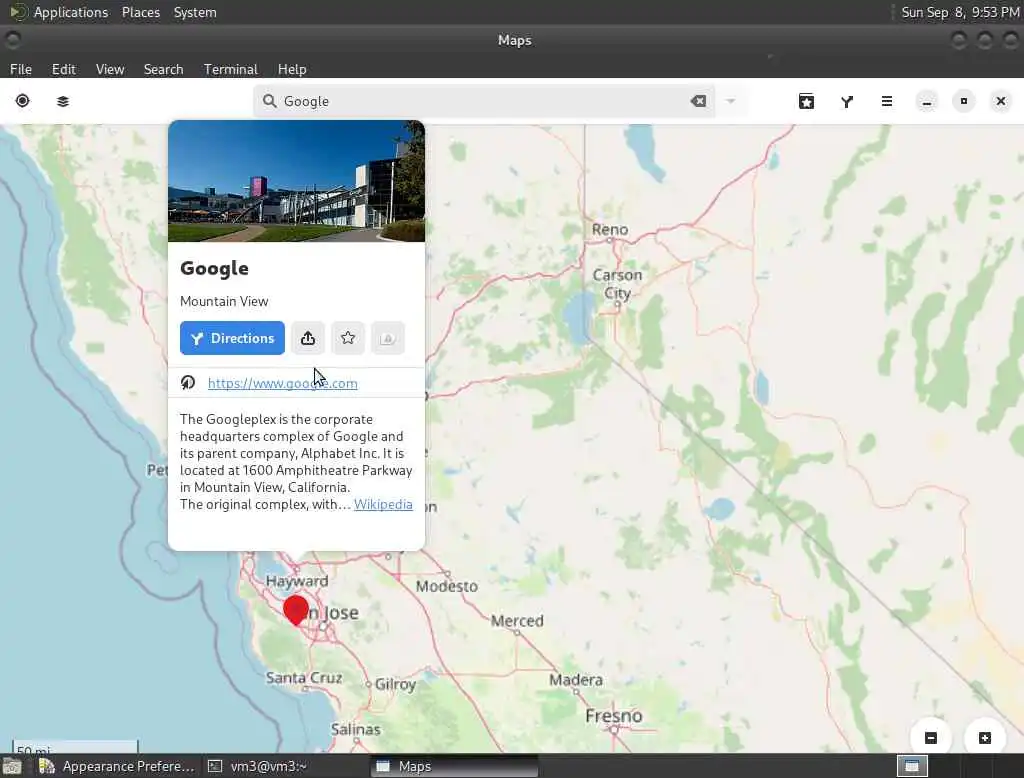Open the Help menu

coord(292,69)
